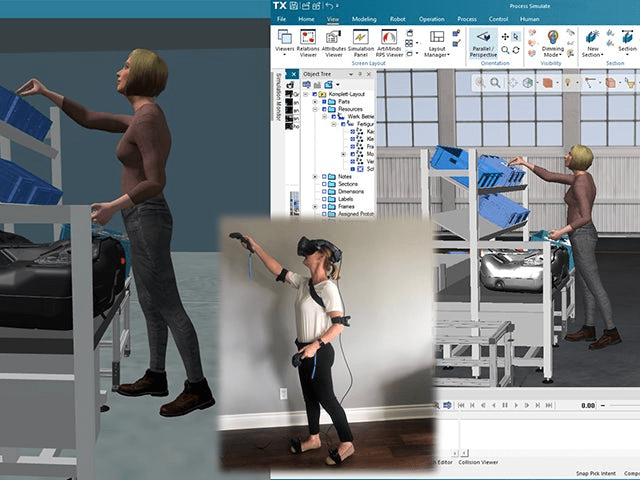
Task: Toggle display checkbox for Frames folder
Action: point(324,207)
